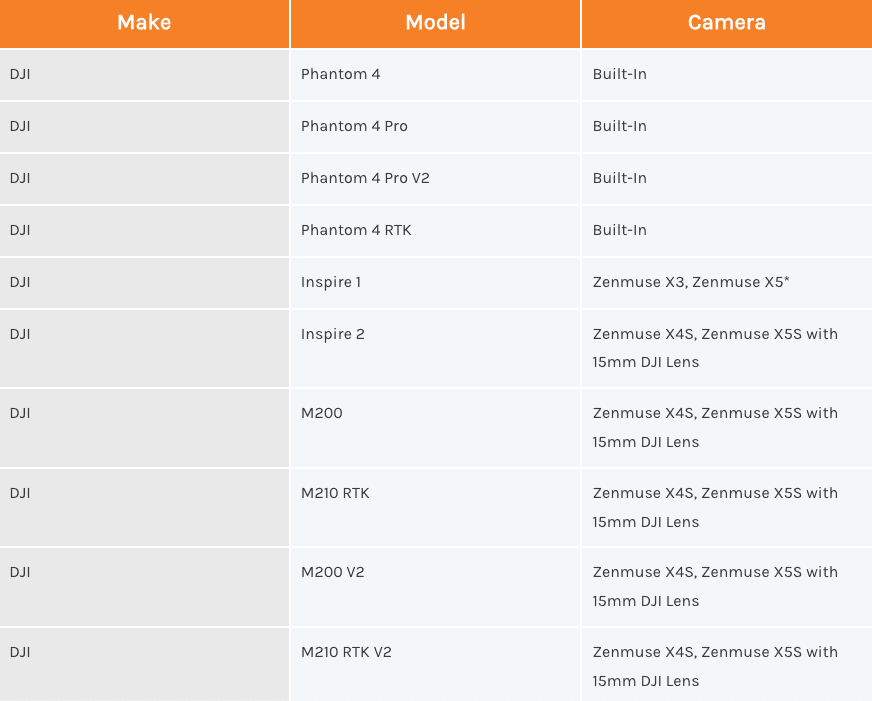Click DJI make in Phantom 4 Pro row

click(x=144, y=127)
